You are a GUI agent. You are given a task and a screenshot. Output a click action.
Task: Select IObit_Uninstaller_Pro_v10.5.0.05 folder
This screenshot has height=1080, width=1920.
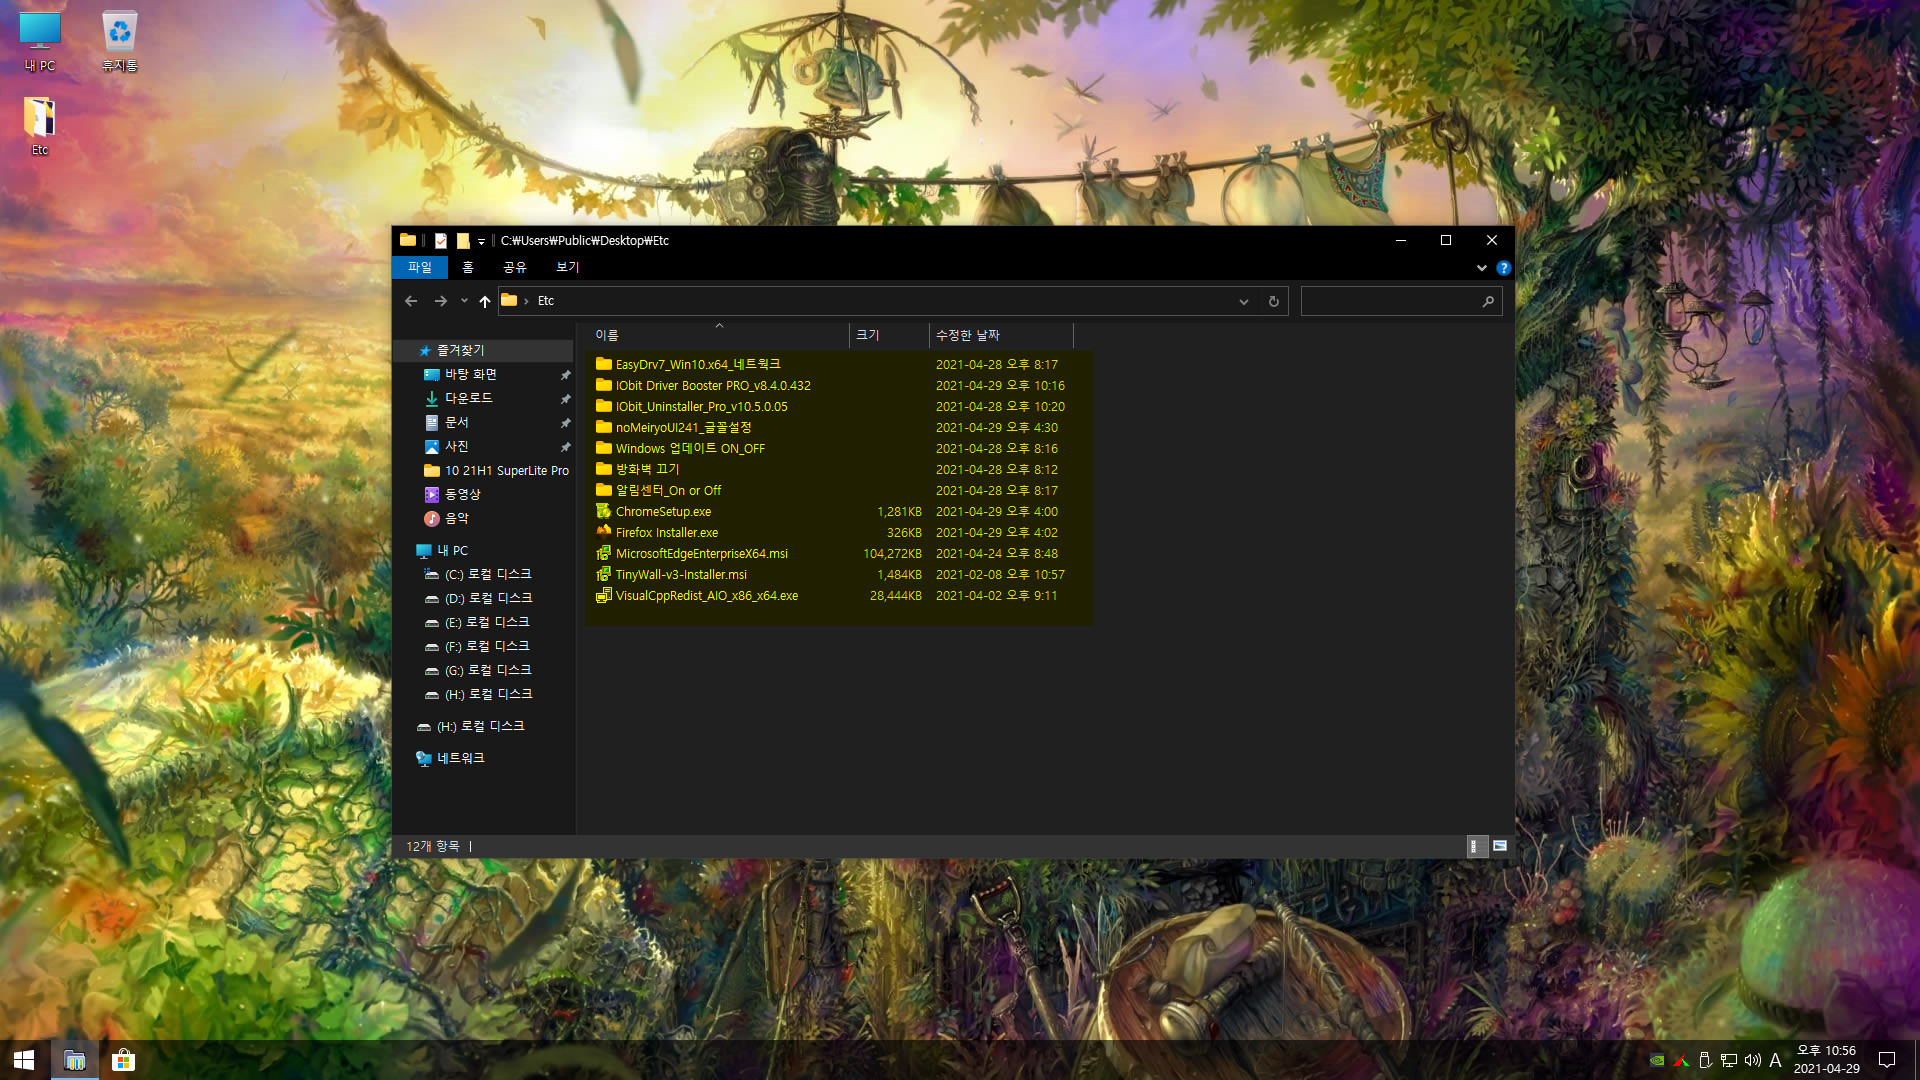click(x=701, y=406)
